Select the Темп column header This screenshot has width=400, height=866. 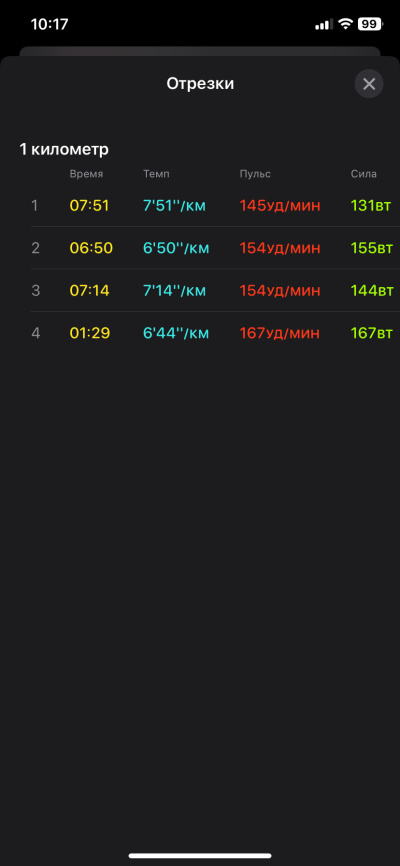[156, 174]
